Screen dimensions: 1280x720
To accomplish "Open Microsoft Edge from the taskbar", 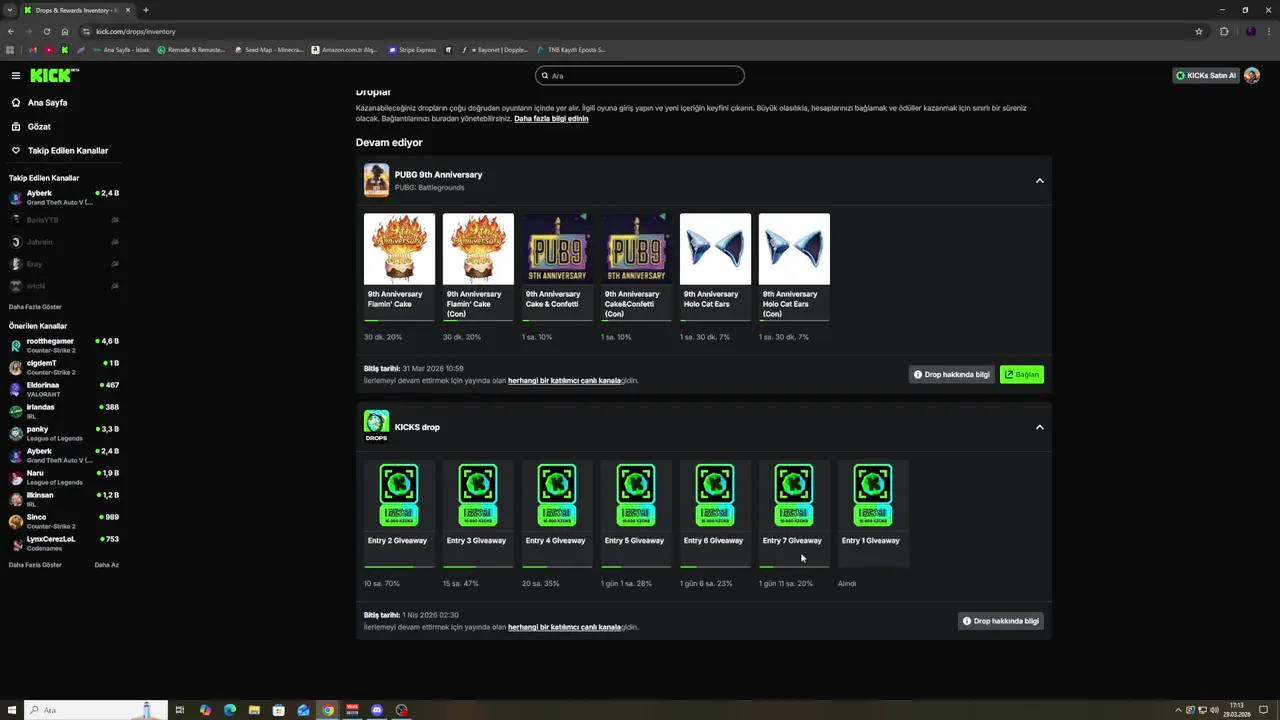I will coord(230,710).
